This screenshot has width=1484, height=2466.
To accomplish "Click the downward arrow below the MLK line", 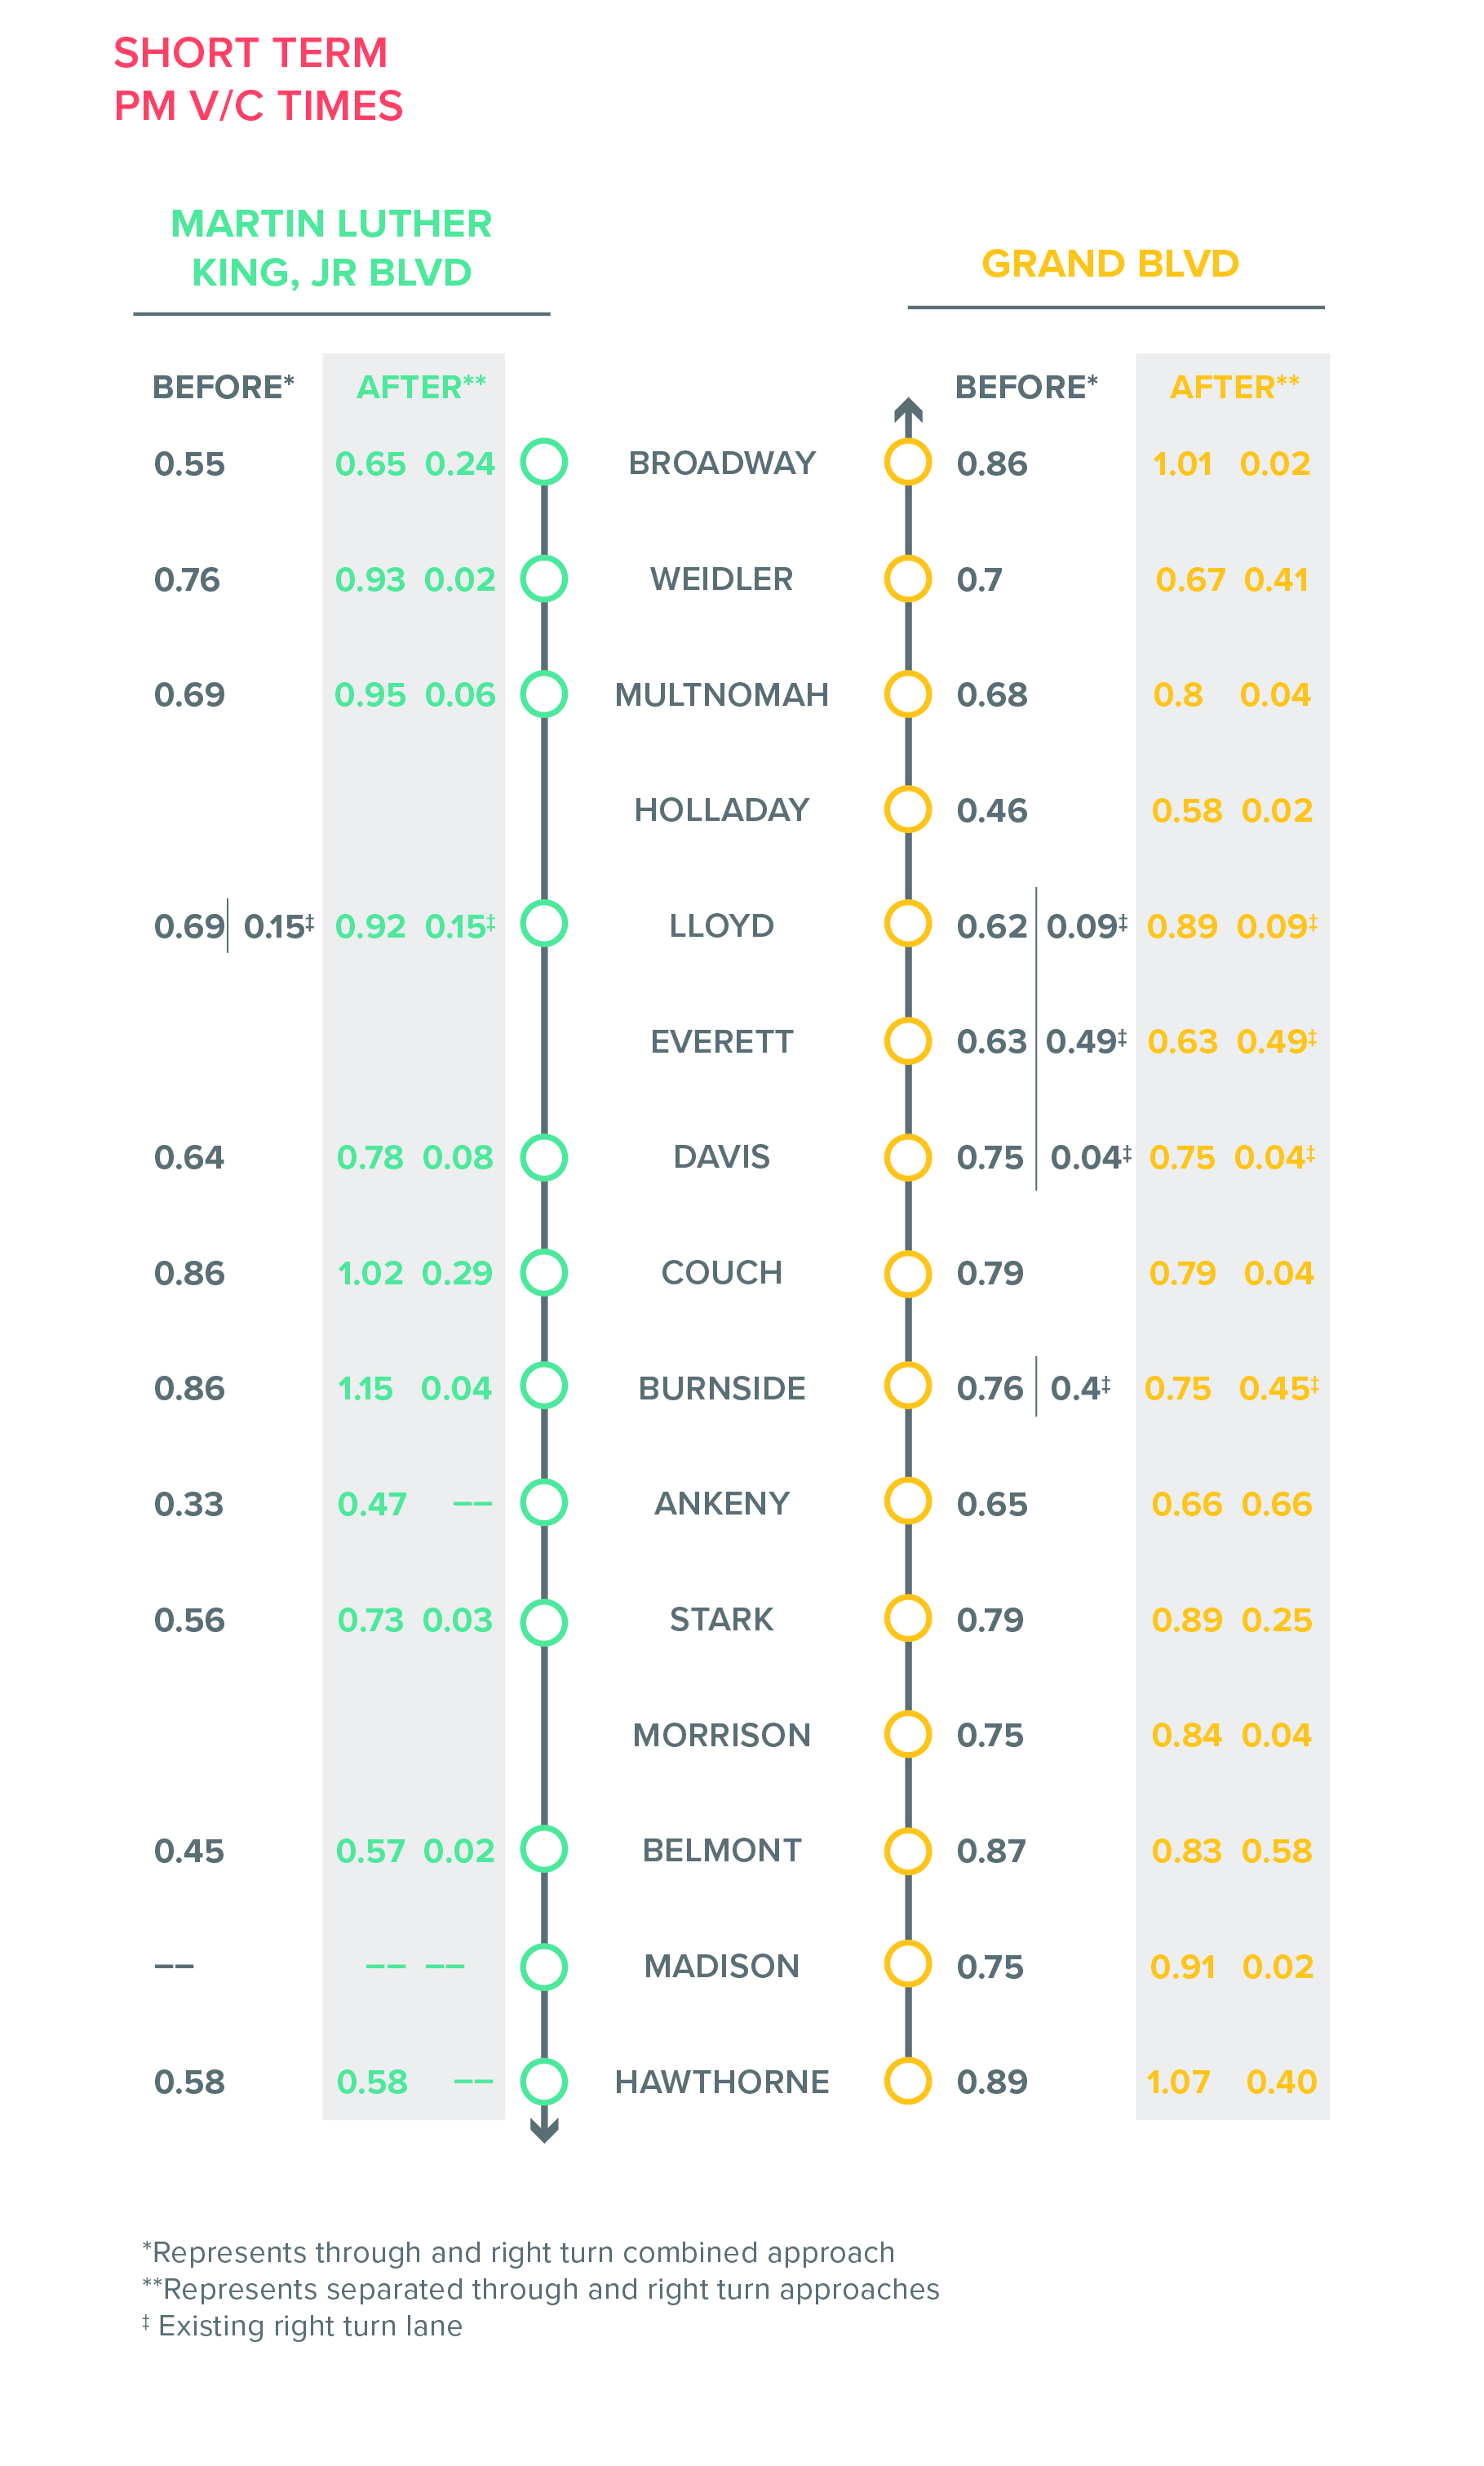I will (544, 2131).
